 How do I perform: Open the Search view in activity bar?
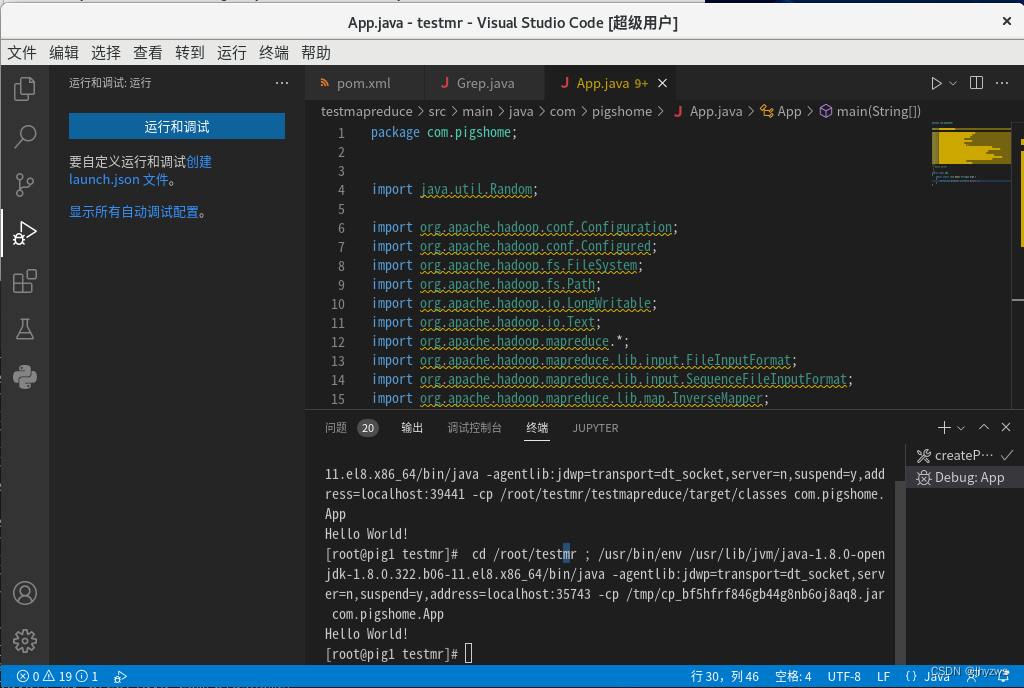(x=25, y=137)
